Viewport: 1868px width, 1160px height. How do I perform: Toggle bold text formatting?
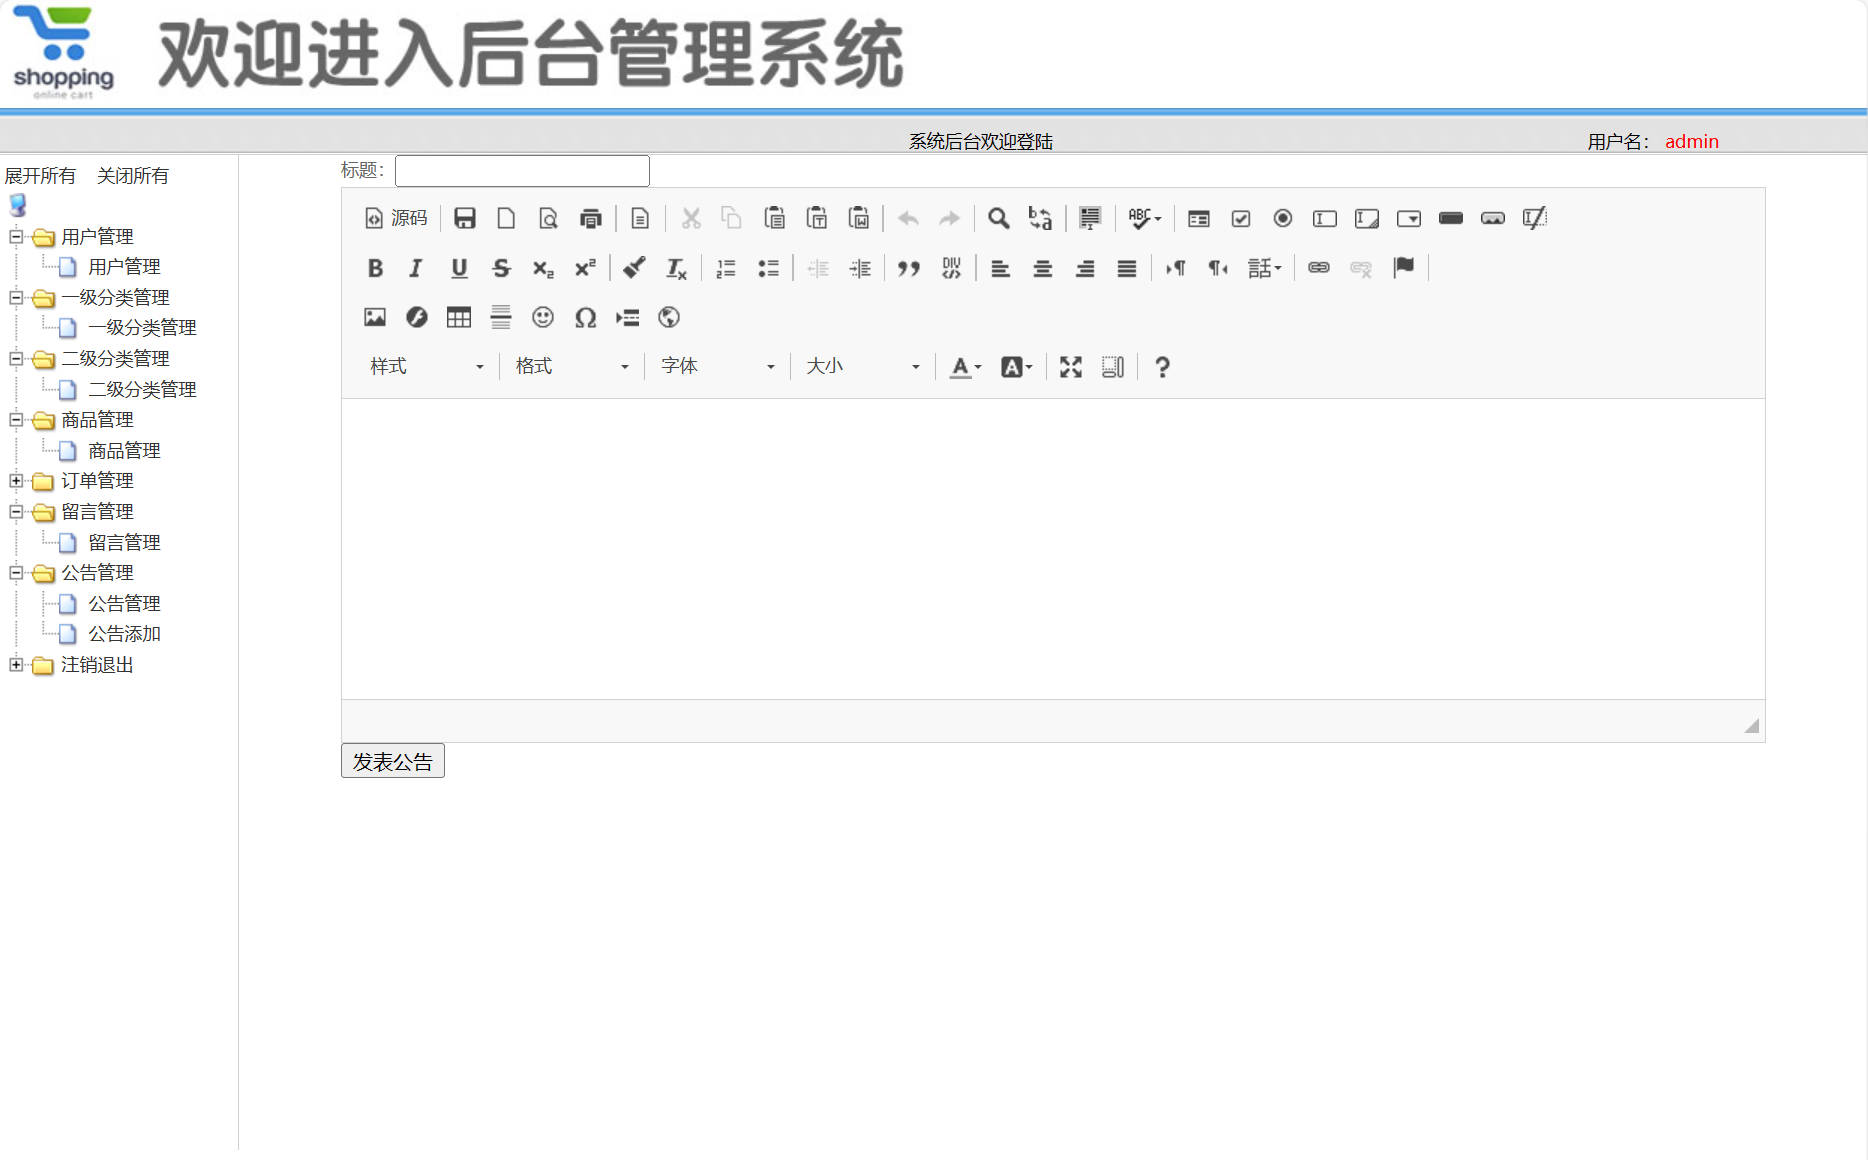coord(375,268)
